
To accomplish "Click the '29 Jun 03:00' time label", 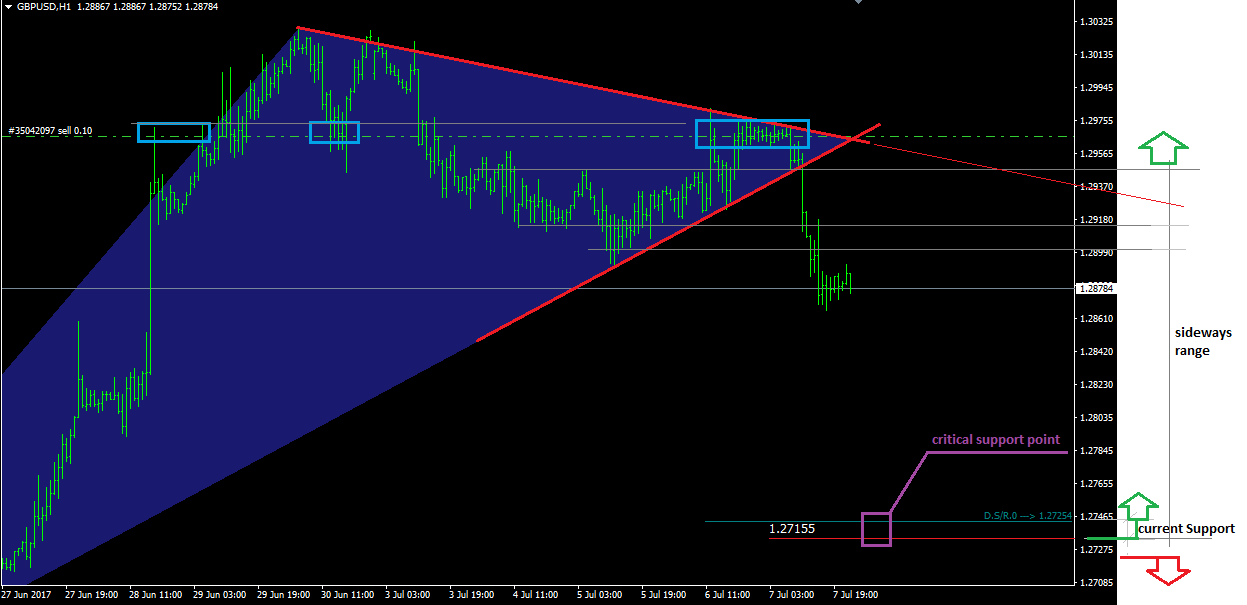I will (219, 594).
